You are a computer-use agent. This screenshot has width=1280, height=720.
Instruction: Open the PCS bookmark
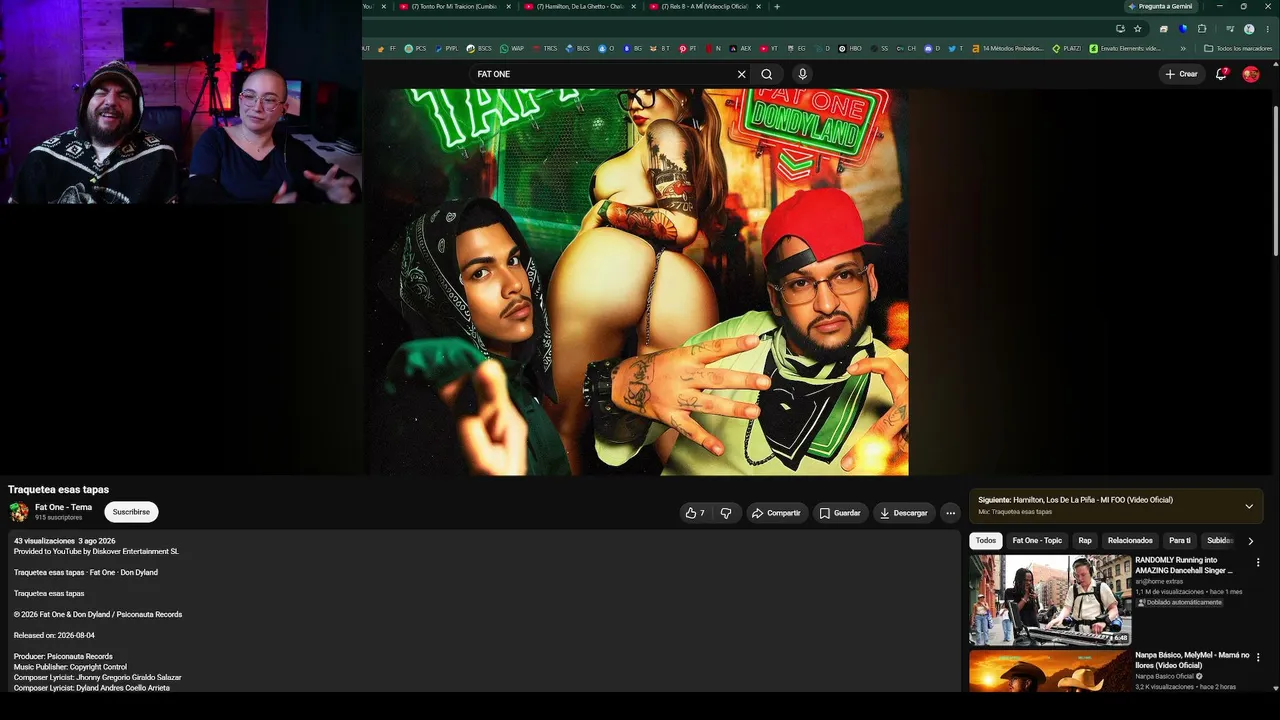pos(415,48)
